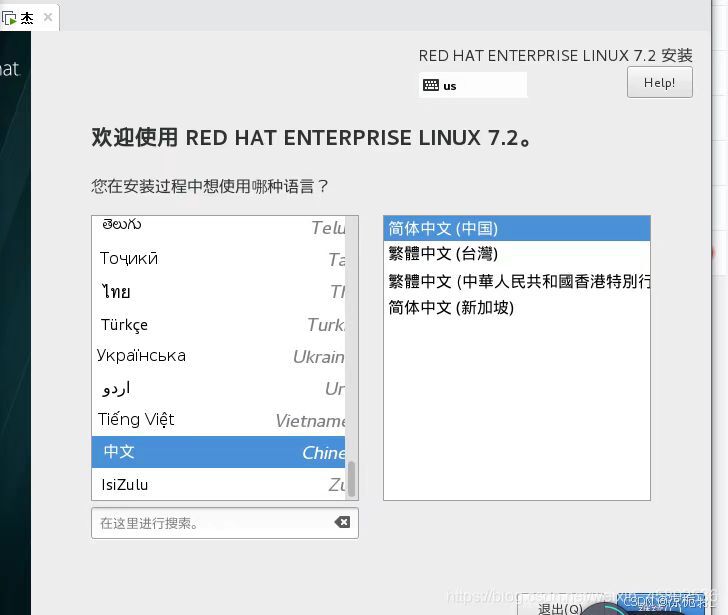The image size is (728, 615).
Task: Select locale 繁體中文 (台灣)
Action: pyautogui.click(x=517, y=253)
